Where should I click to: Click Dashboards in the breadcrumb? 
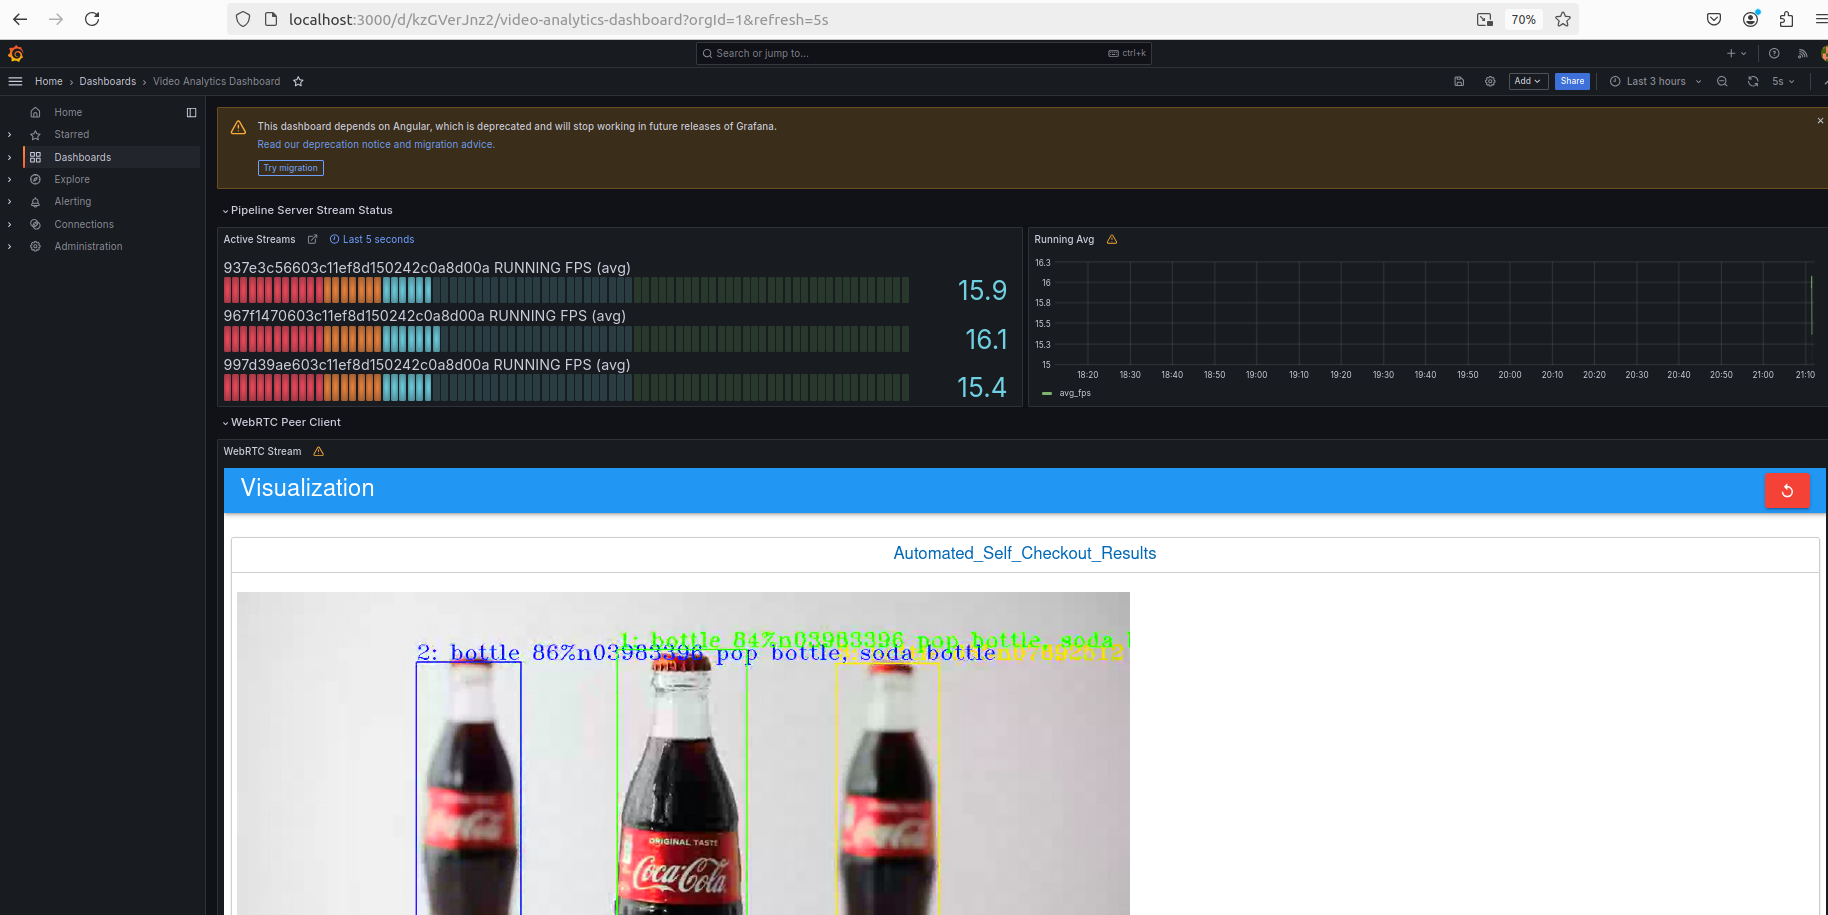107,82
